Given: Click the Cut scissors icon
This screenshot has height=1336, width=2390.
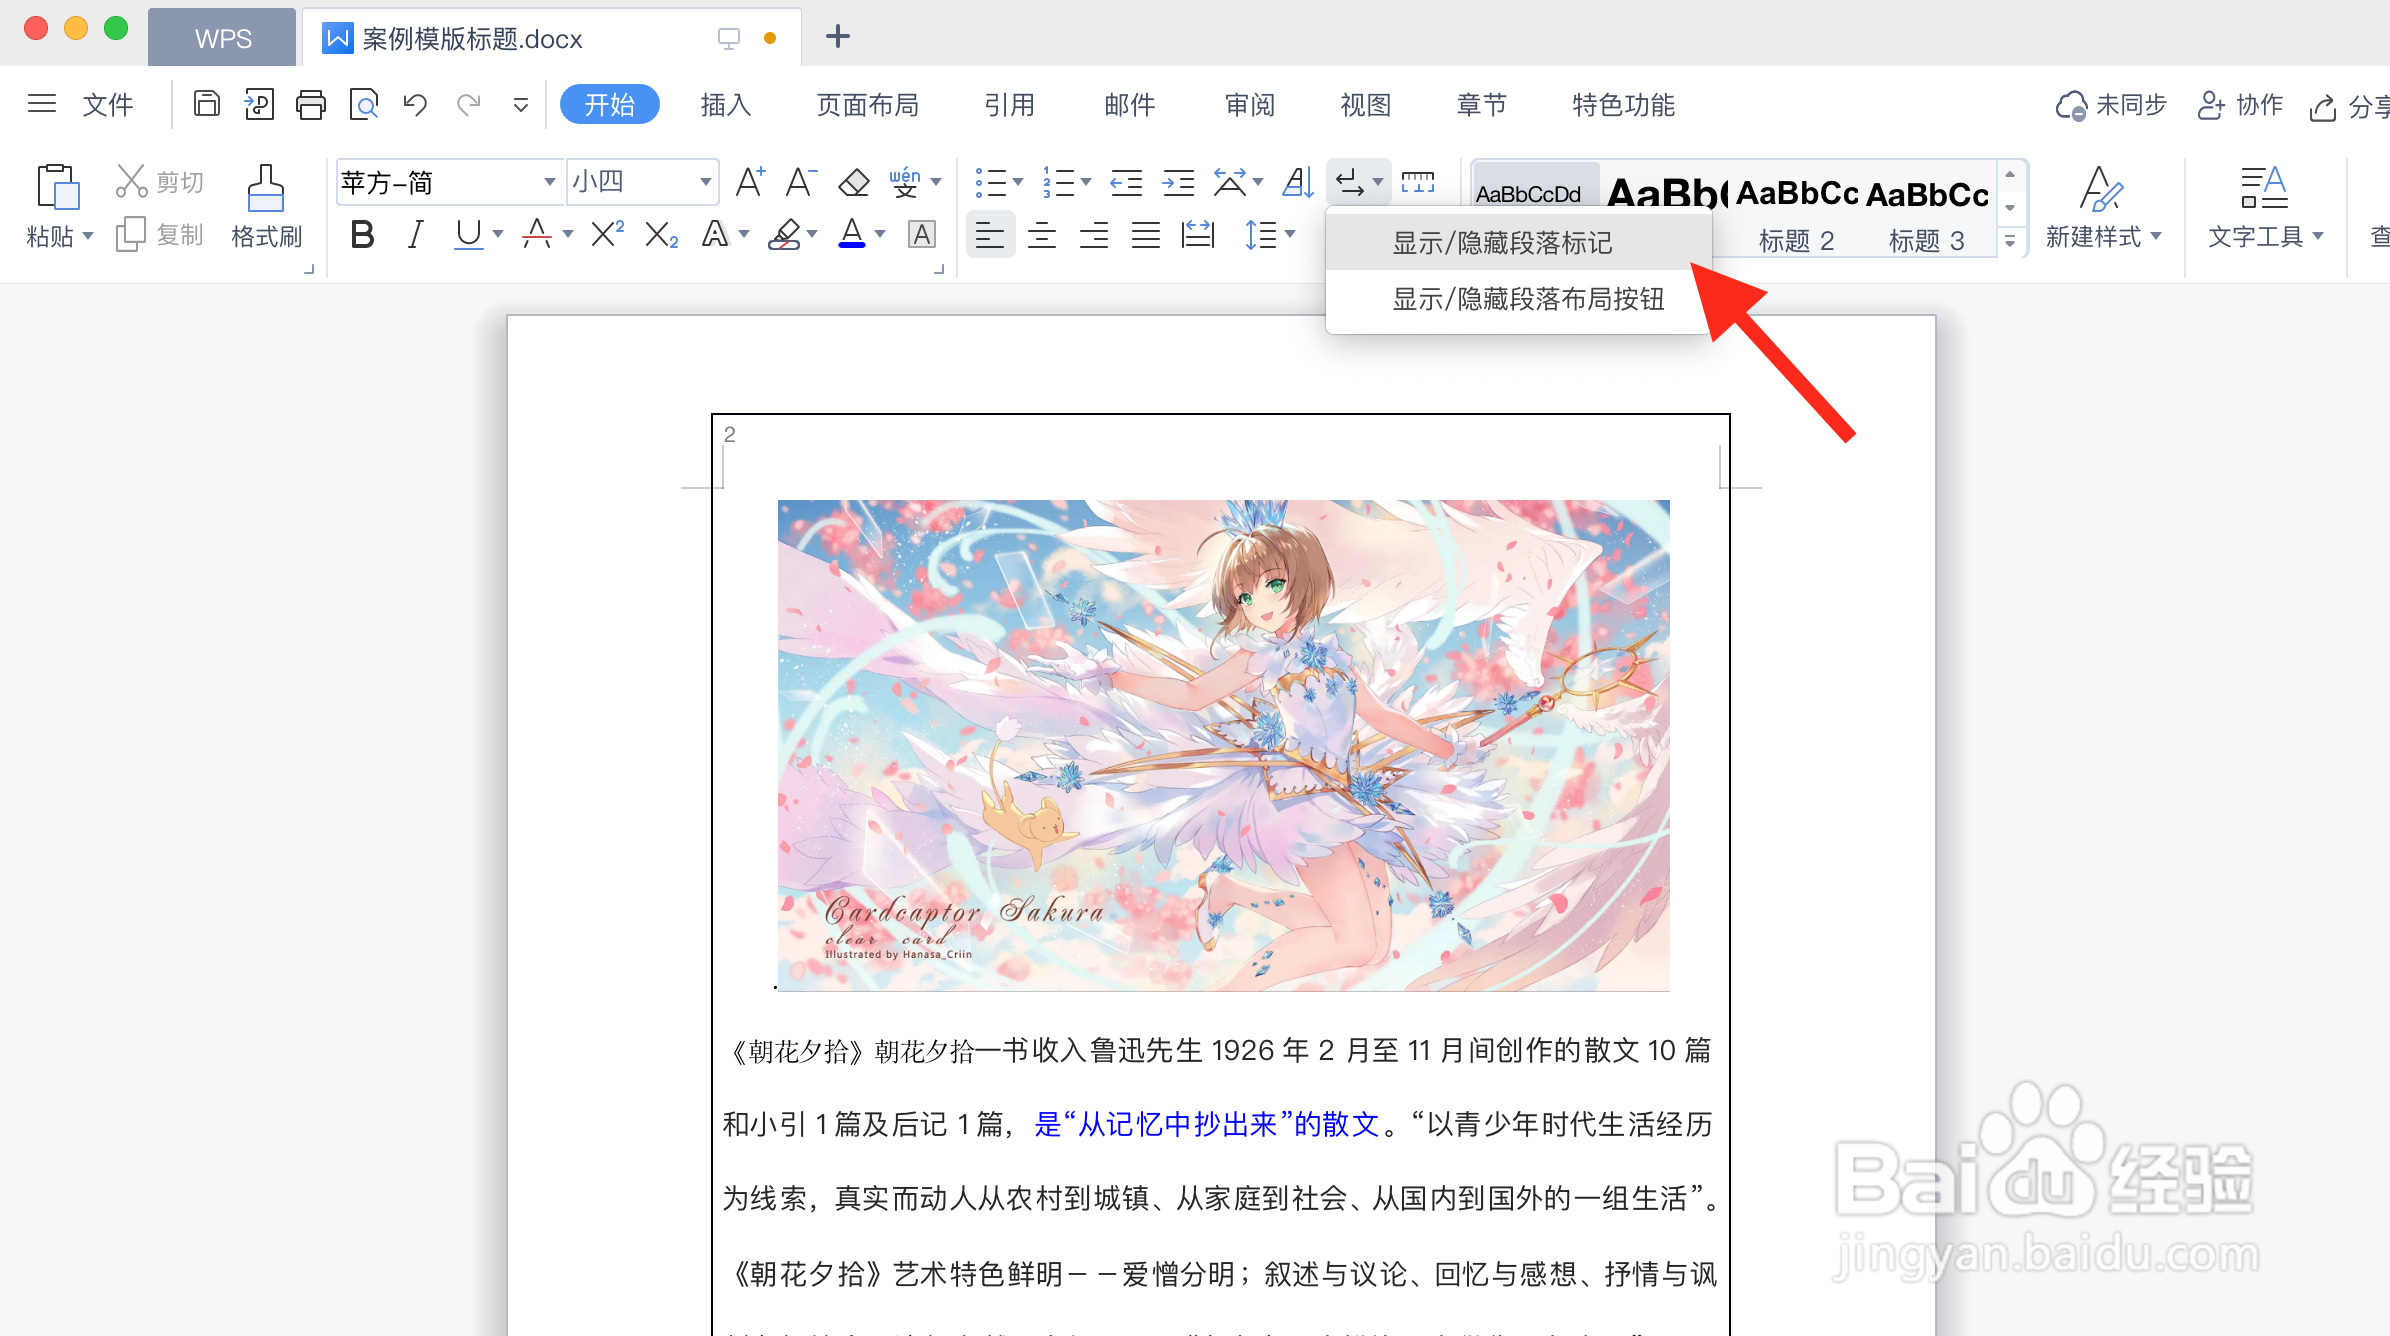Looking at the screenshot, I should click(132, 181).
